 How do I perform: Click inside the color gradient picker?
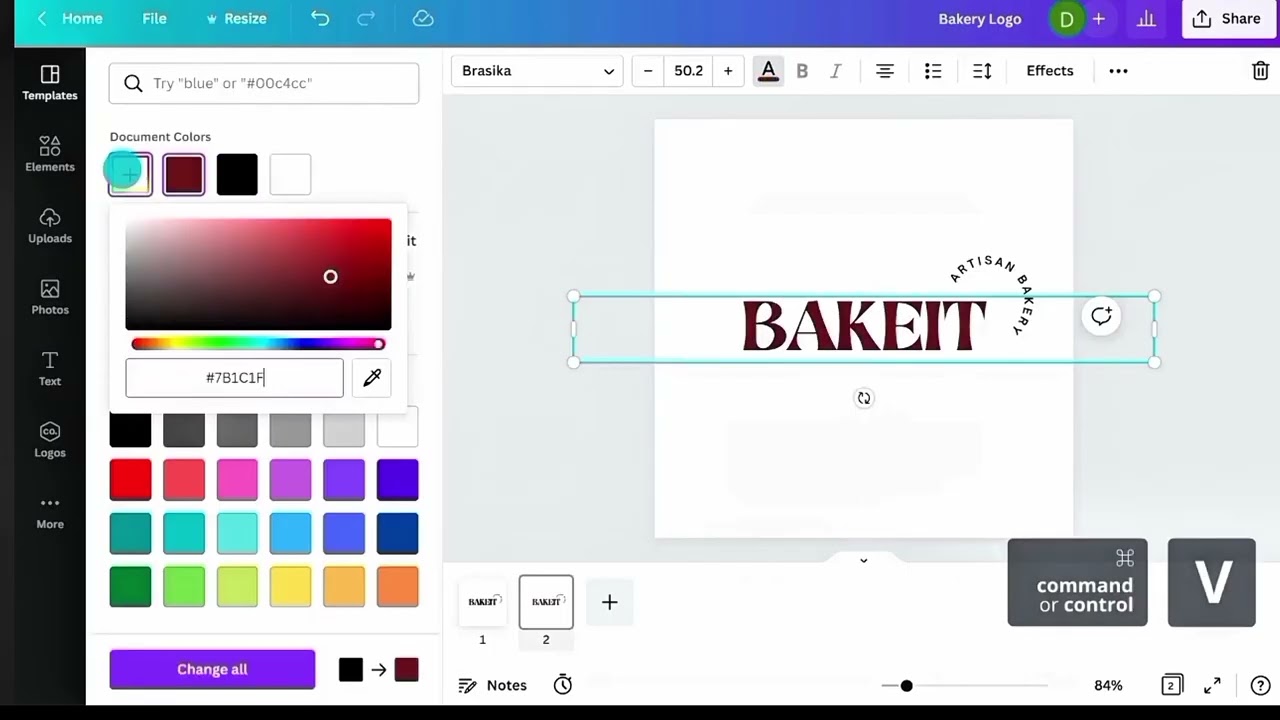click(x=258, y=274)
